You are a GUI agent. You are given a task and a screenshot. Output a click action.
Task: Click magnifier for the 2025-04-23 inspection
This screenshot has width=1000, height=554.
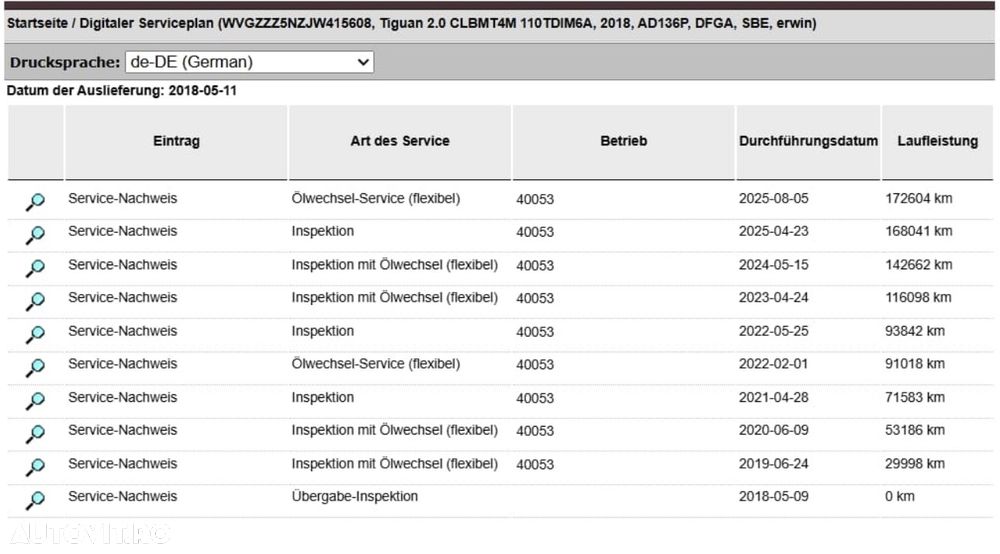pyautogui.click(x=35, y=235)
